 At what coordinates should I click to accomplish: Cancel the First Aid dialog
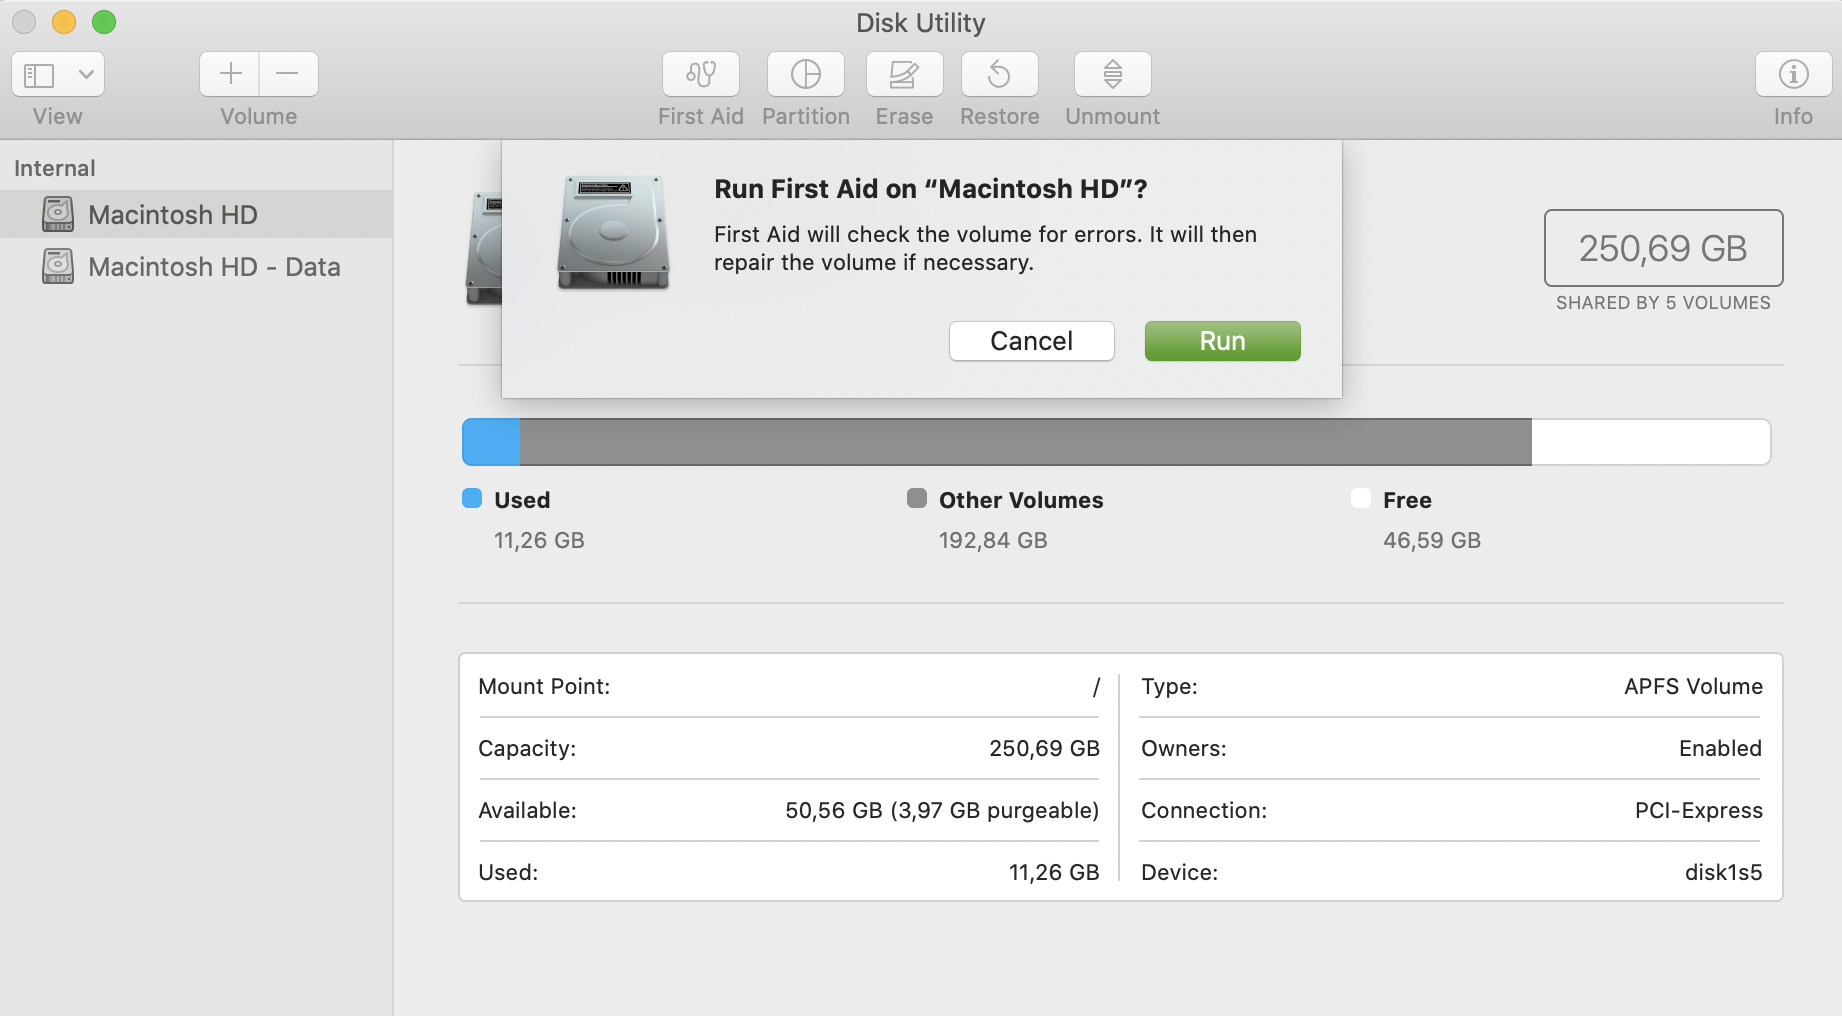(1031, 341)
